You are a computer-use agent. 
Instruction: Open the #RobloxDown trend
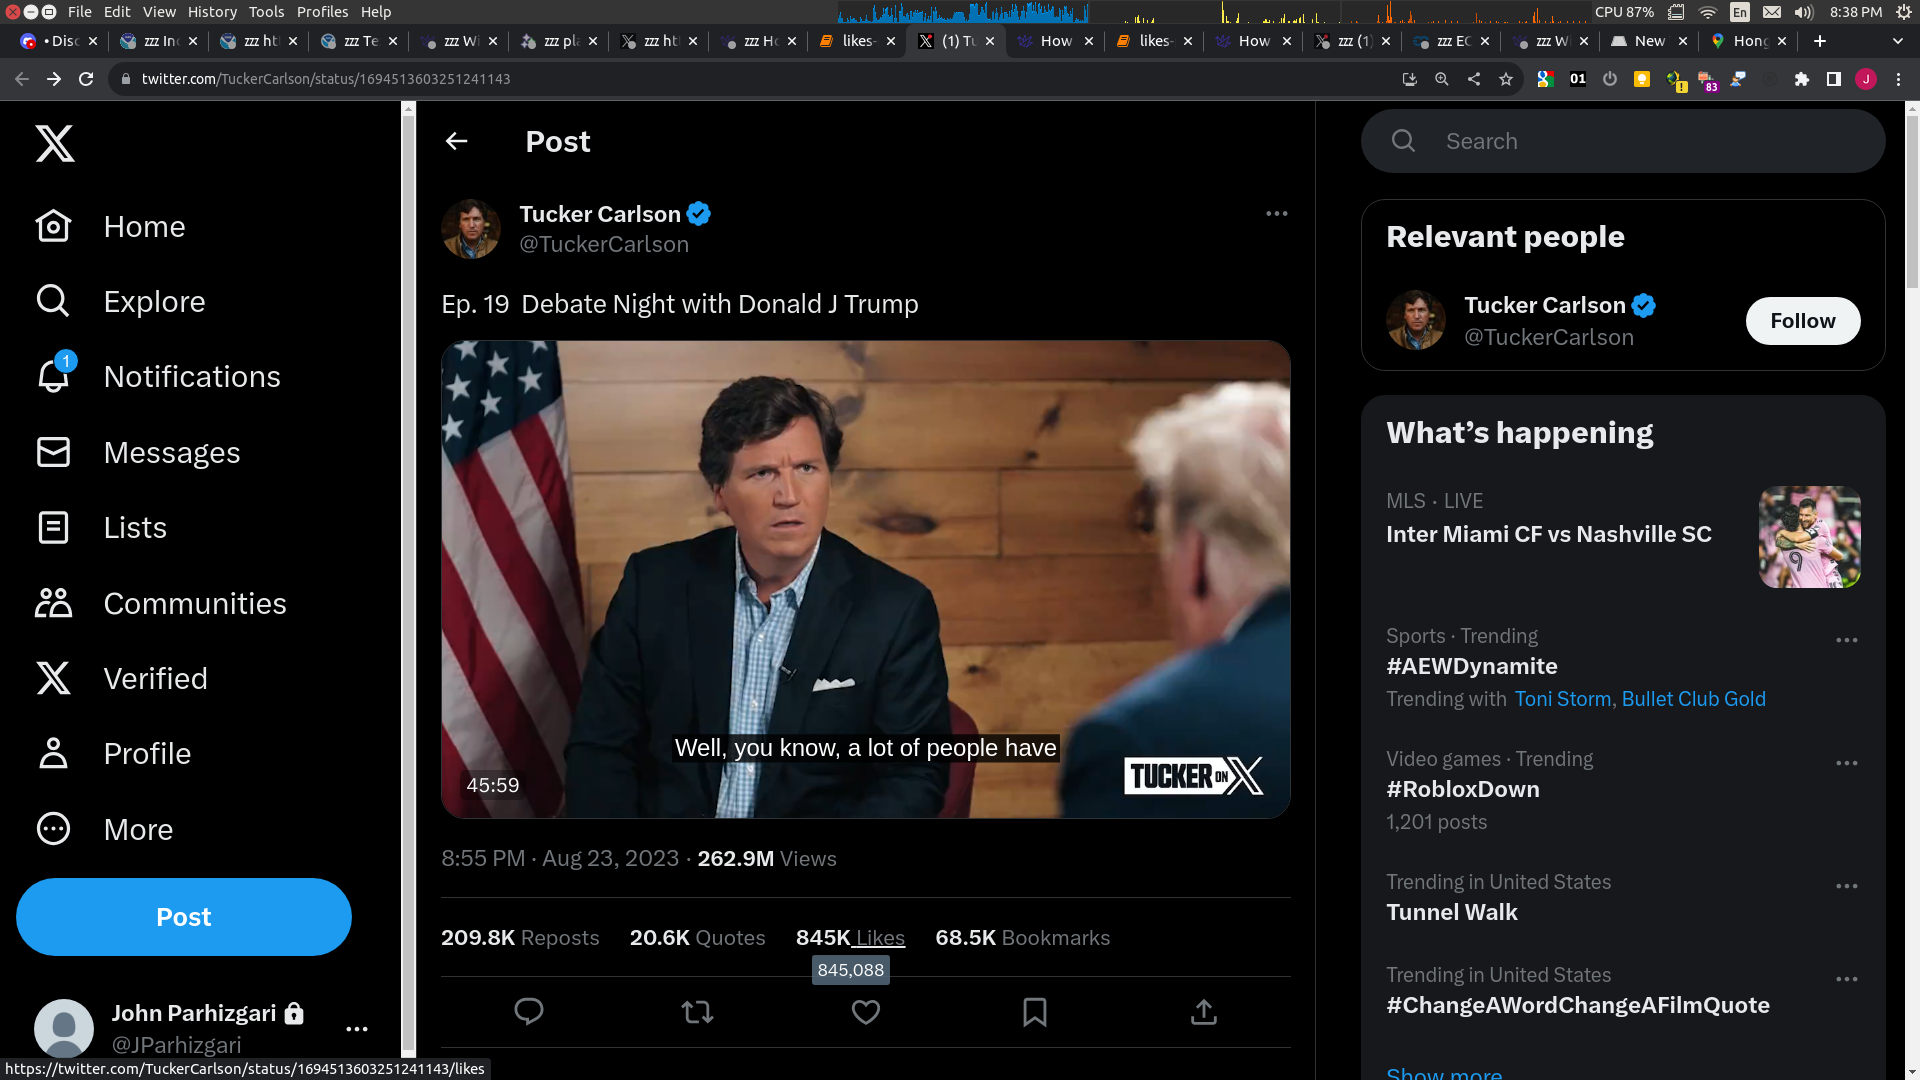(1463, 789)
